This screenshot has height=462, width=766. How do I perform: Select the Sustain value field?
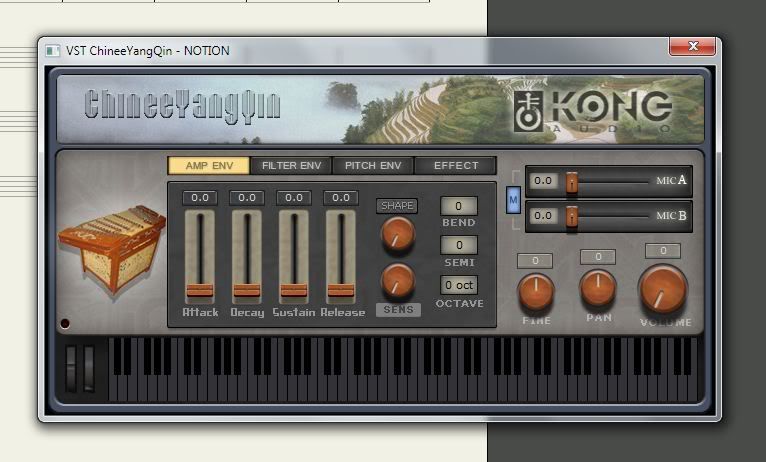294,198
